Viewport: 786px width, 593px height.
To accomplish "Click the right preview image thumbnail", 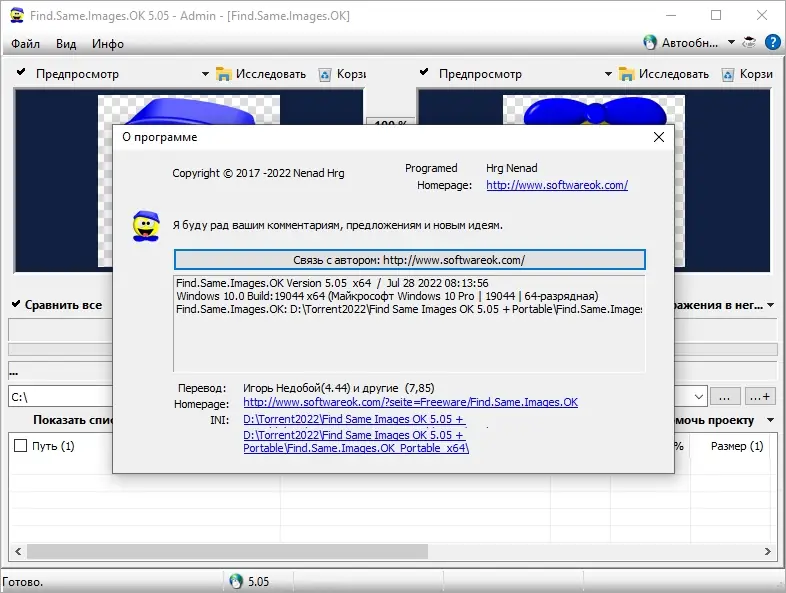I will (594, 109).
